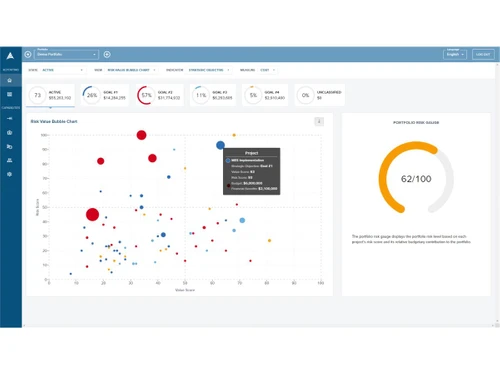Expand the Demo Portfolio dropdown
The width and height of the screenshot is (500, 375).
click(67, 54)
